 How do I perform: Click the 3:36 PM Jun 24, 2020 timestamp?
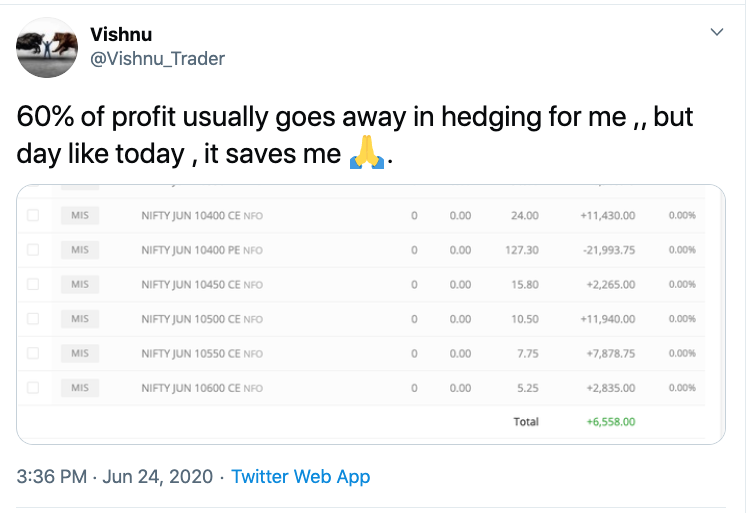tap(115, 476)
